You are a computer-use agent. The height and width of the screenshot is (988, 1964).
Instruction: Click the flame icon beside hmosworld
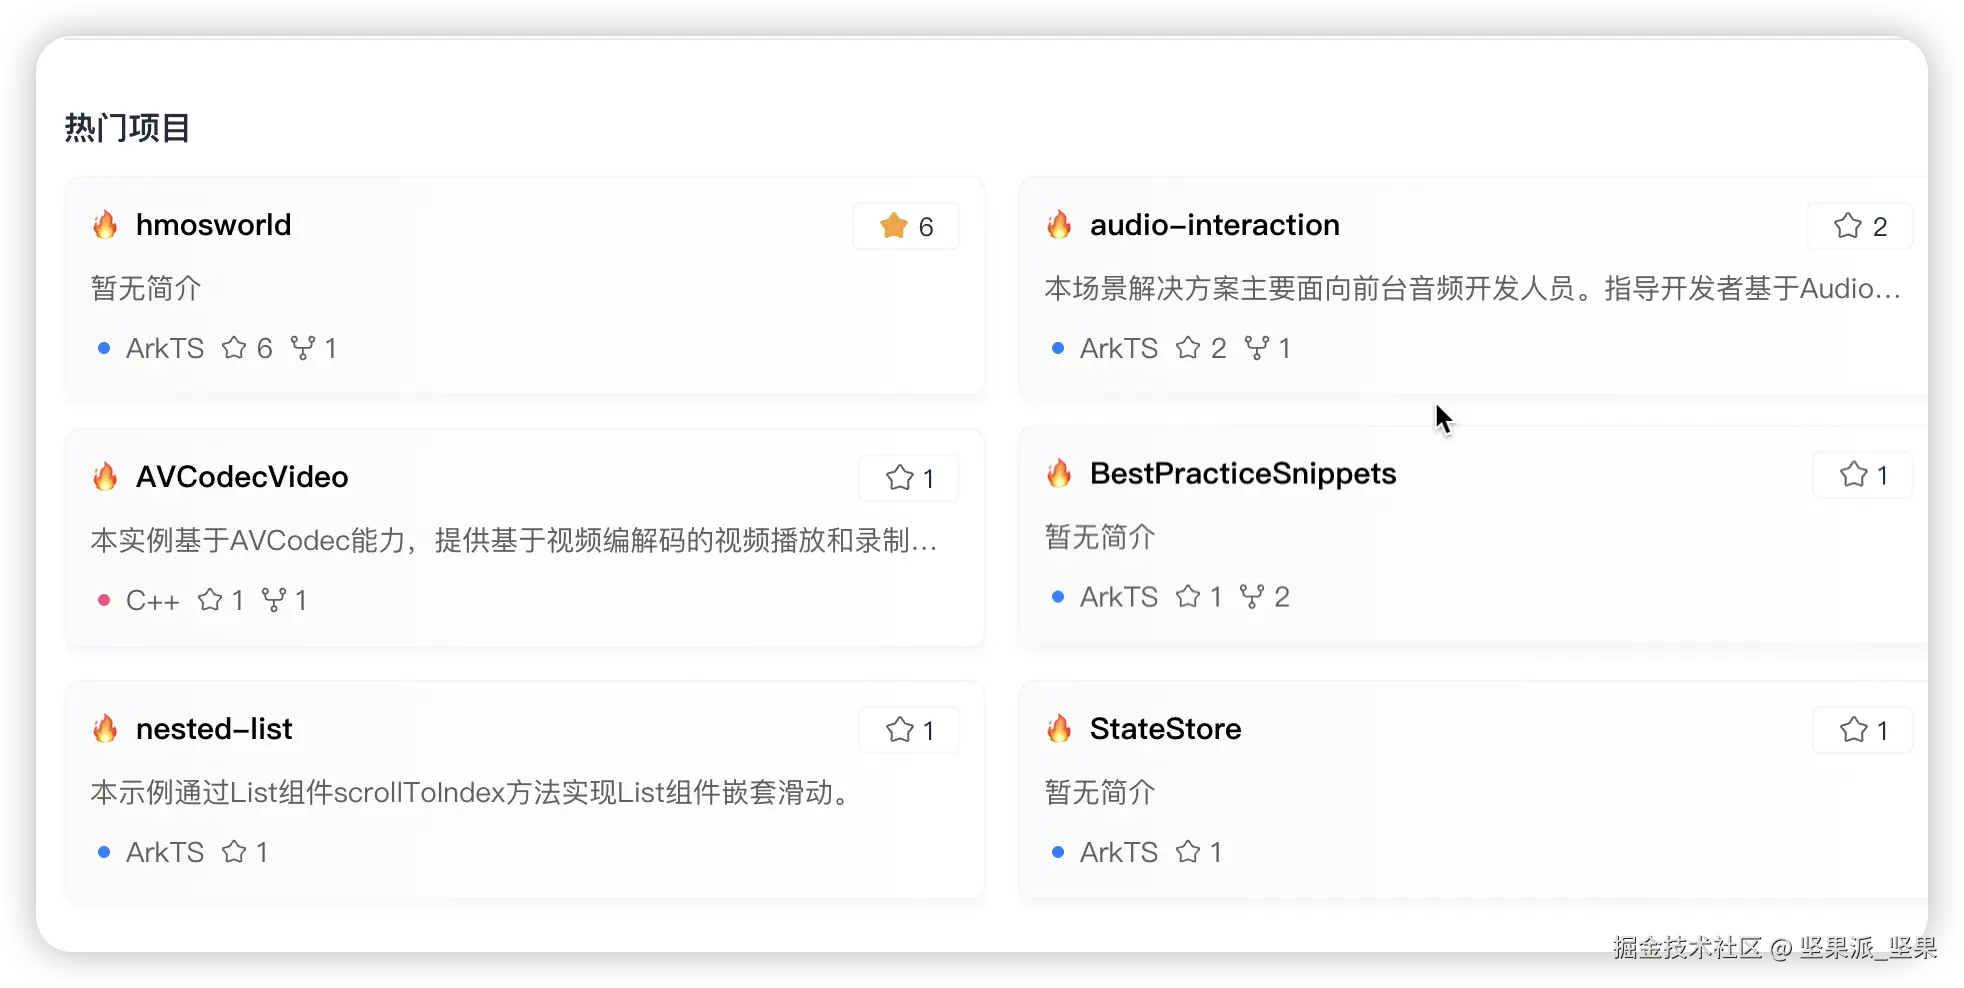tap(105, 225)
